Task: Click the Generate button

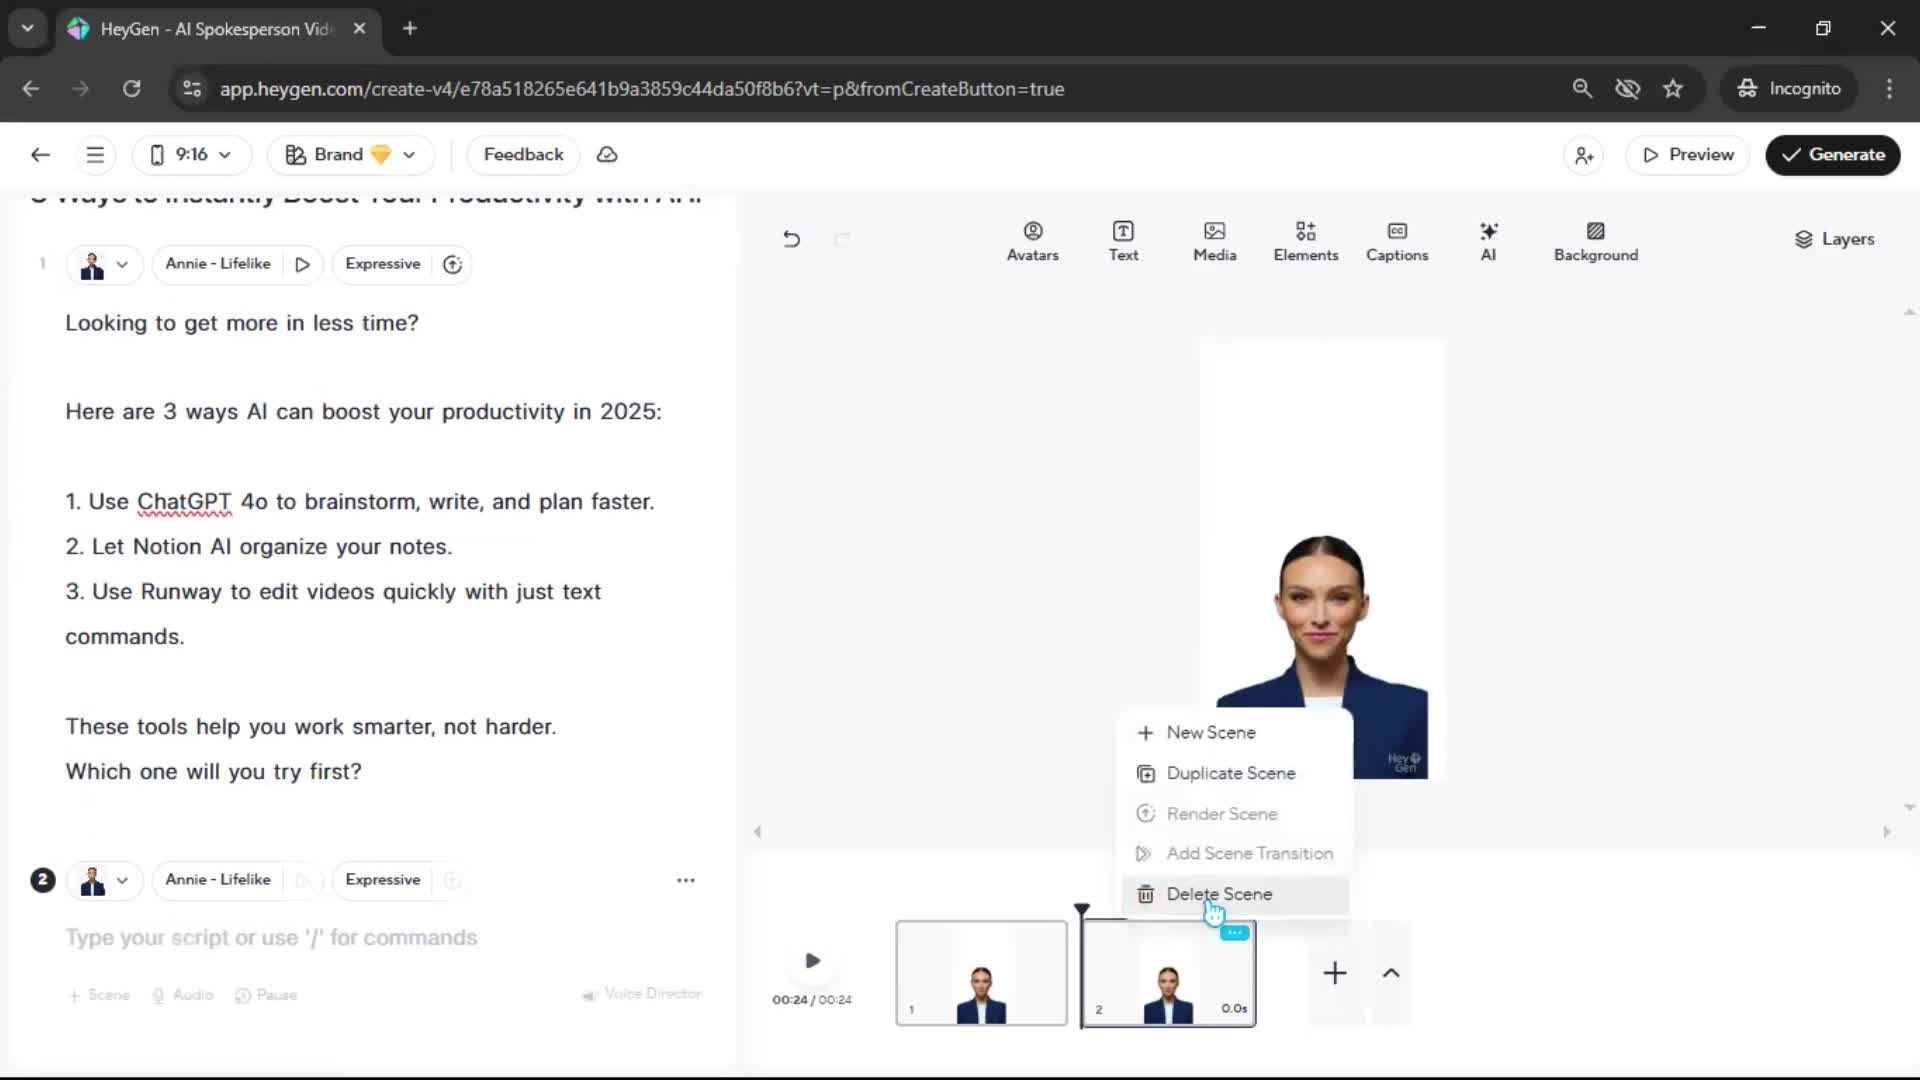Action: pos(1832,155)
